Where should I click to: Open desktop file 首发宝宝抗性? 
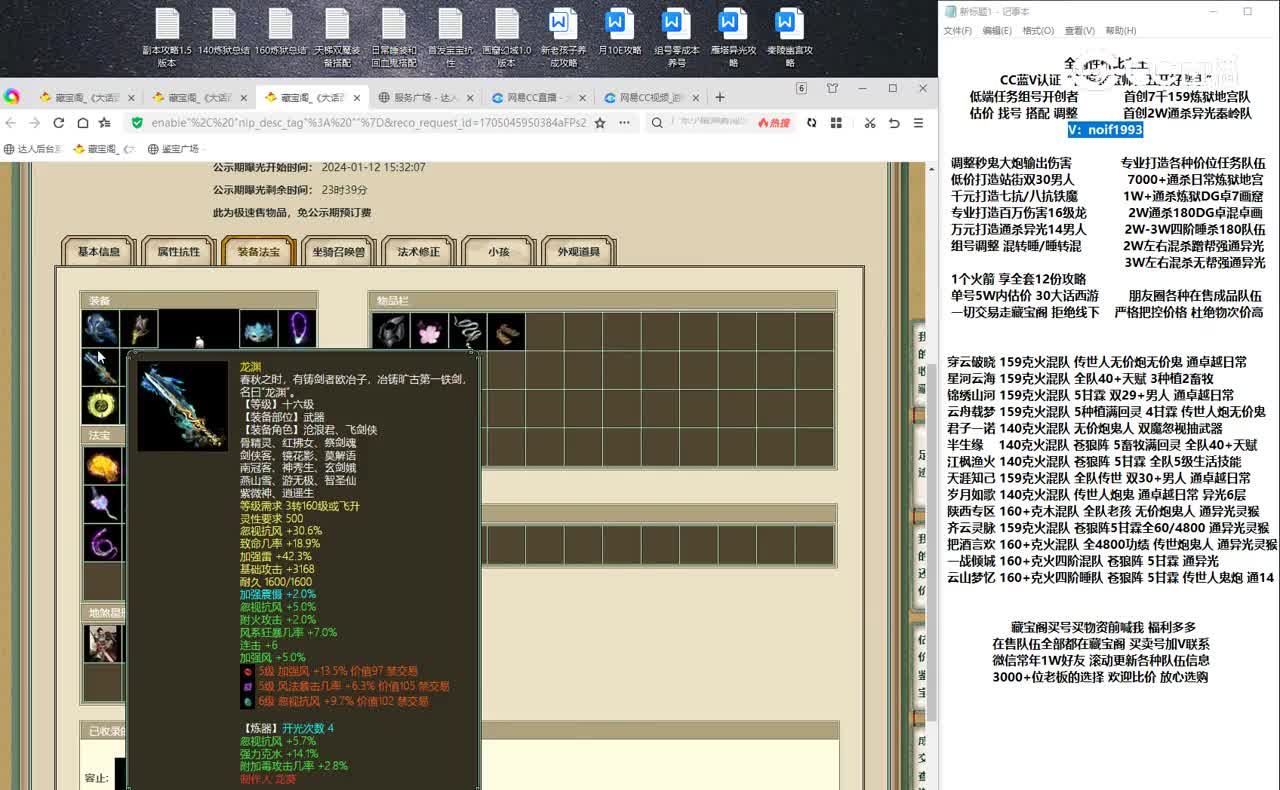[451, 38]
